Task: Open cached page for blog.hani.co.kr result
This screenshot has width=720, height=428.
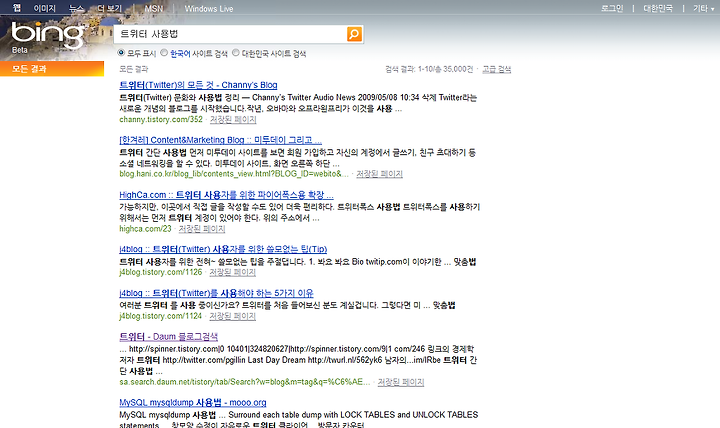Action: click(379, 174)
